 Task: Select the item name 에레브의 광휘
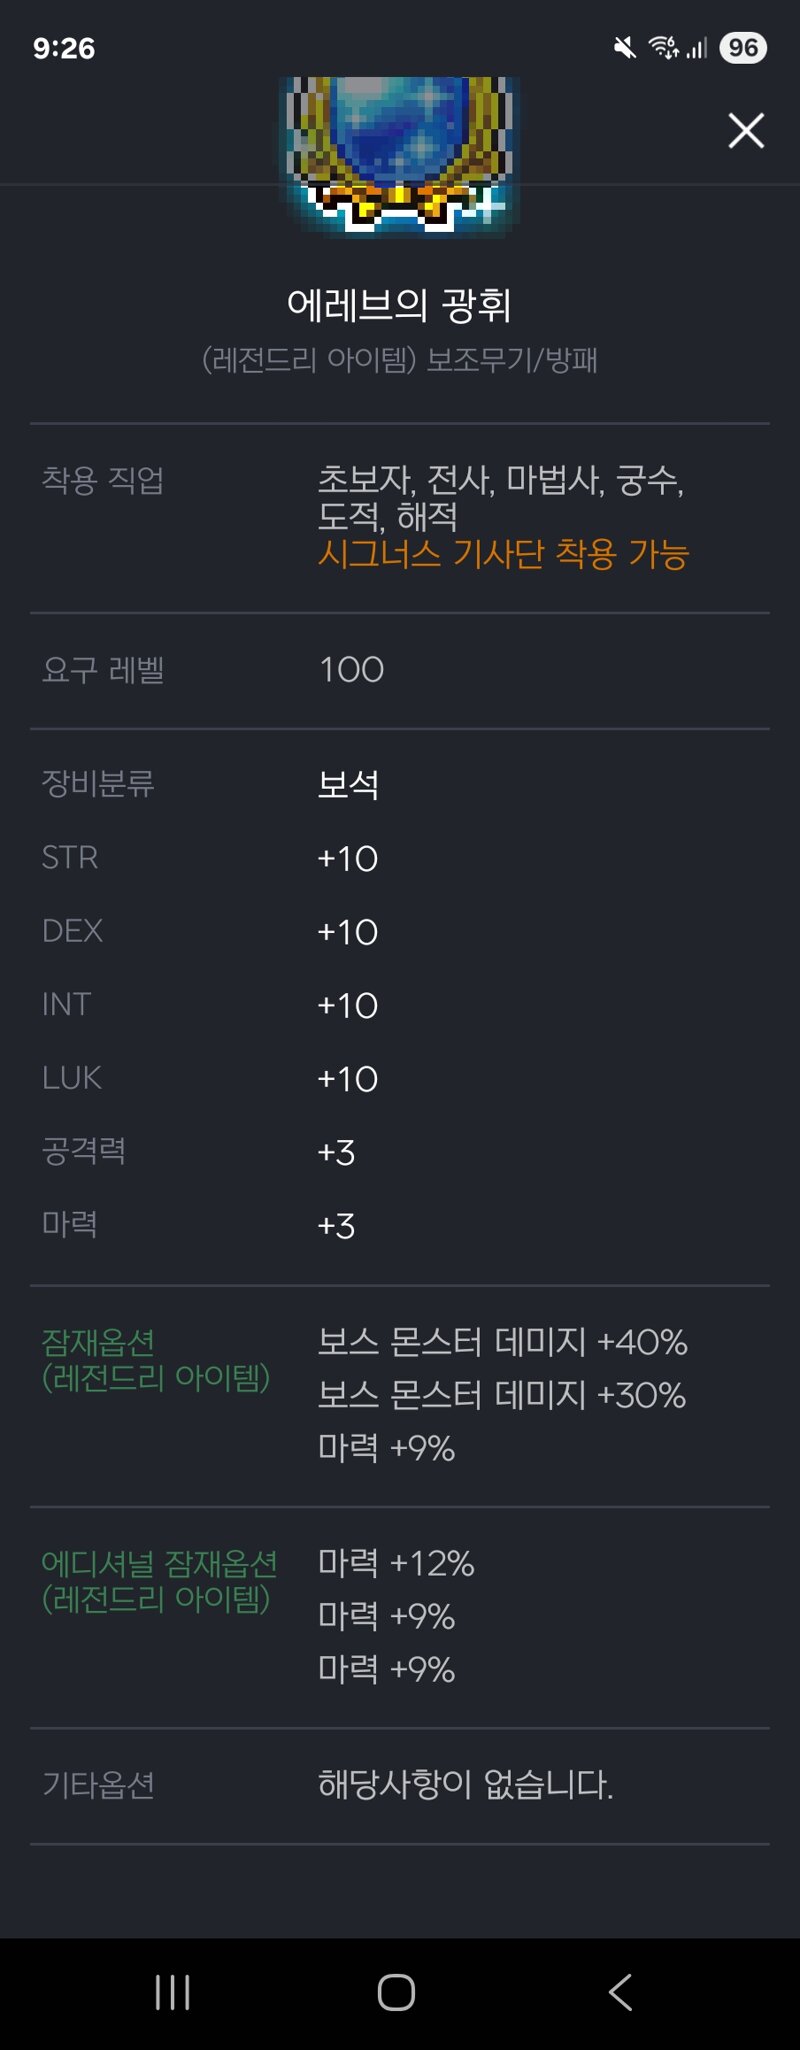pyautogui.click(x=399, y=305)
